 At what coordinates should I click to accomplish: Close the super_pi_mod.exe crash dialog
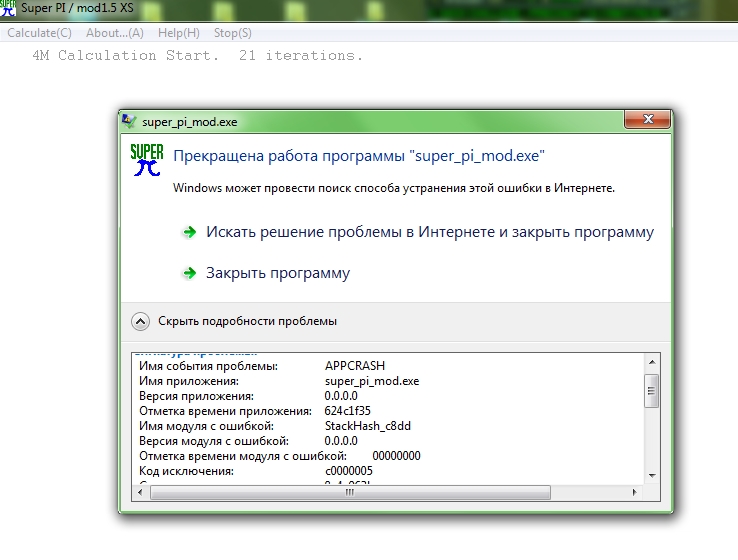pyautogui.click(x=647, y=119)
